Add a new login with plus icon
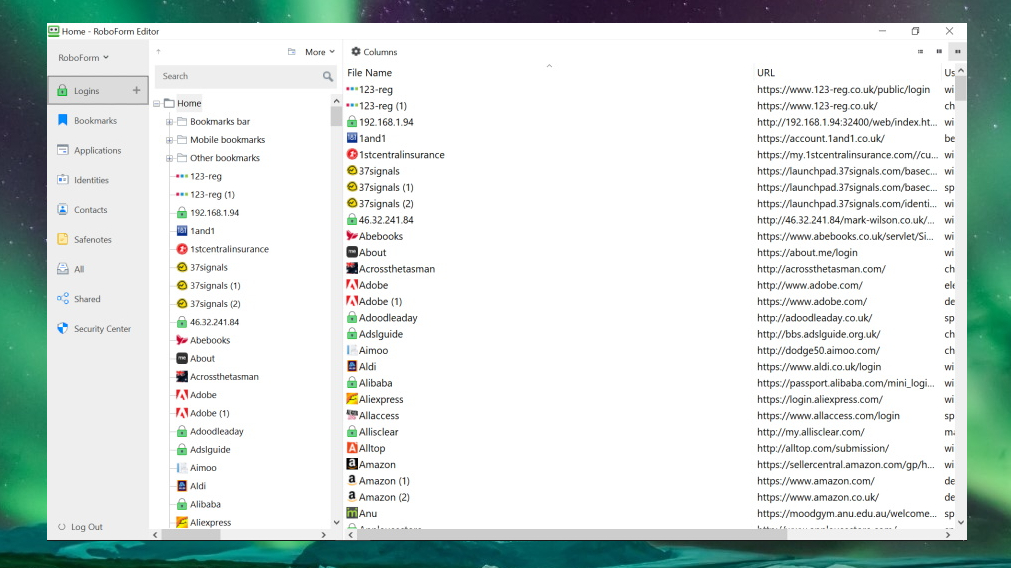 pos(136,90)
